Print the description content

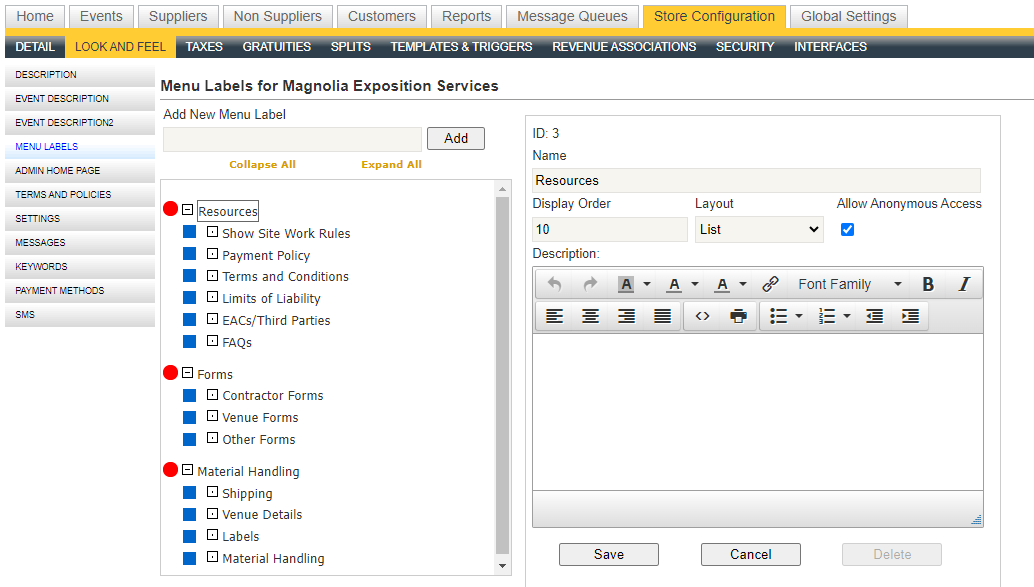(x=738, y=316)
